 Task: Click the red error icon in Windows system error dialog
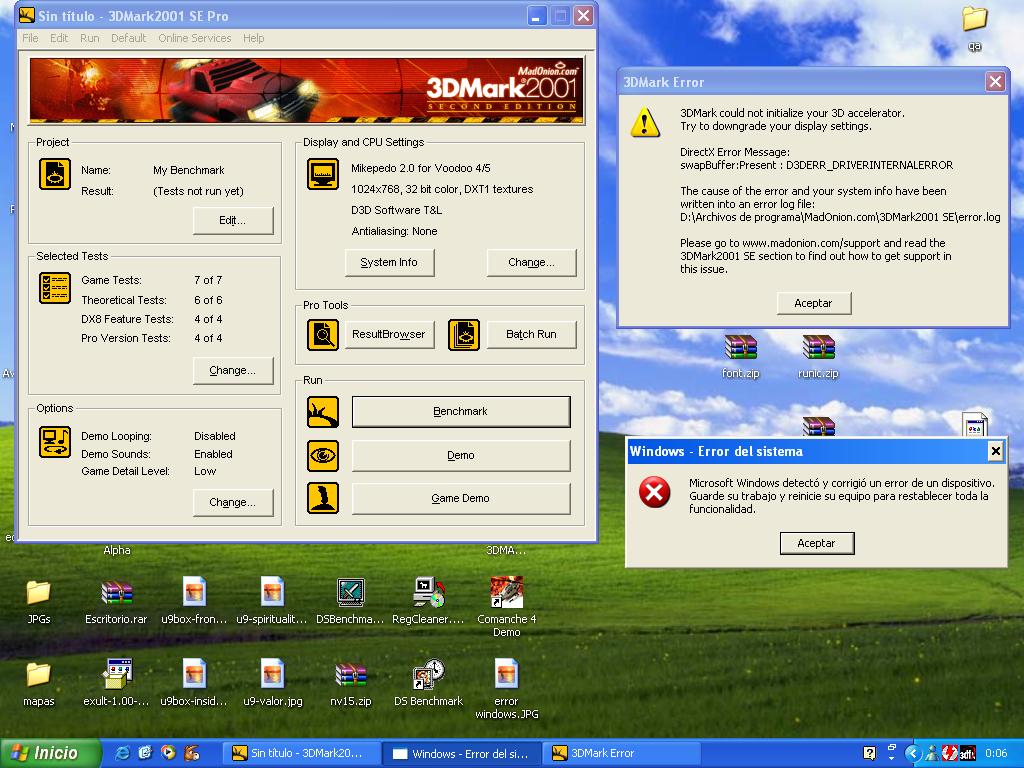tap(654, 492)
